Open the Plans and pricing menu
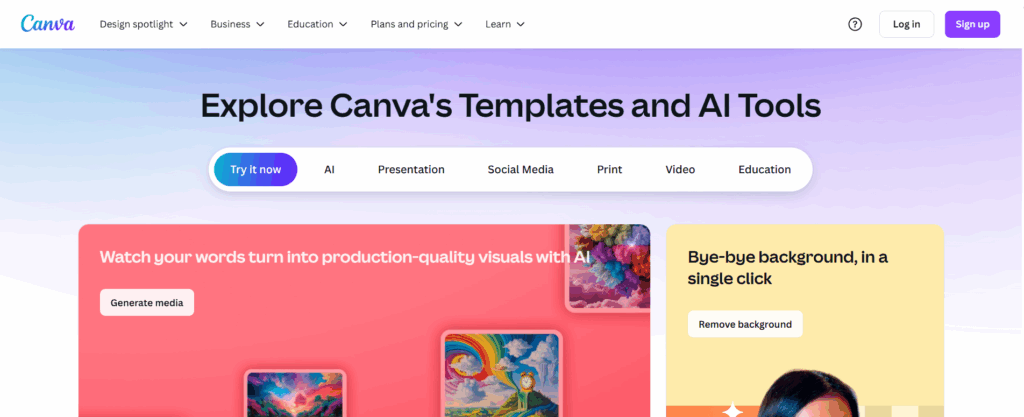This screenshot has width=1024, height=417. (416, 24)
